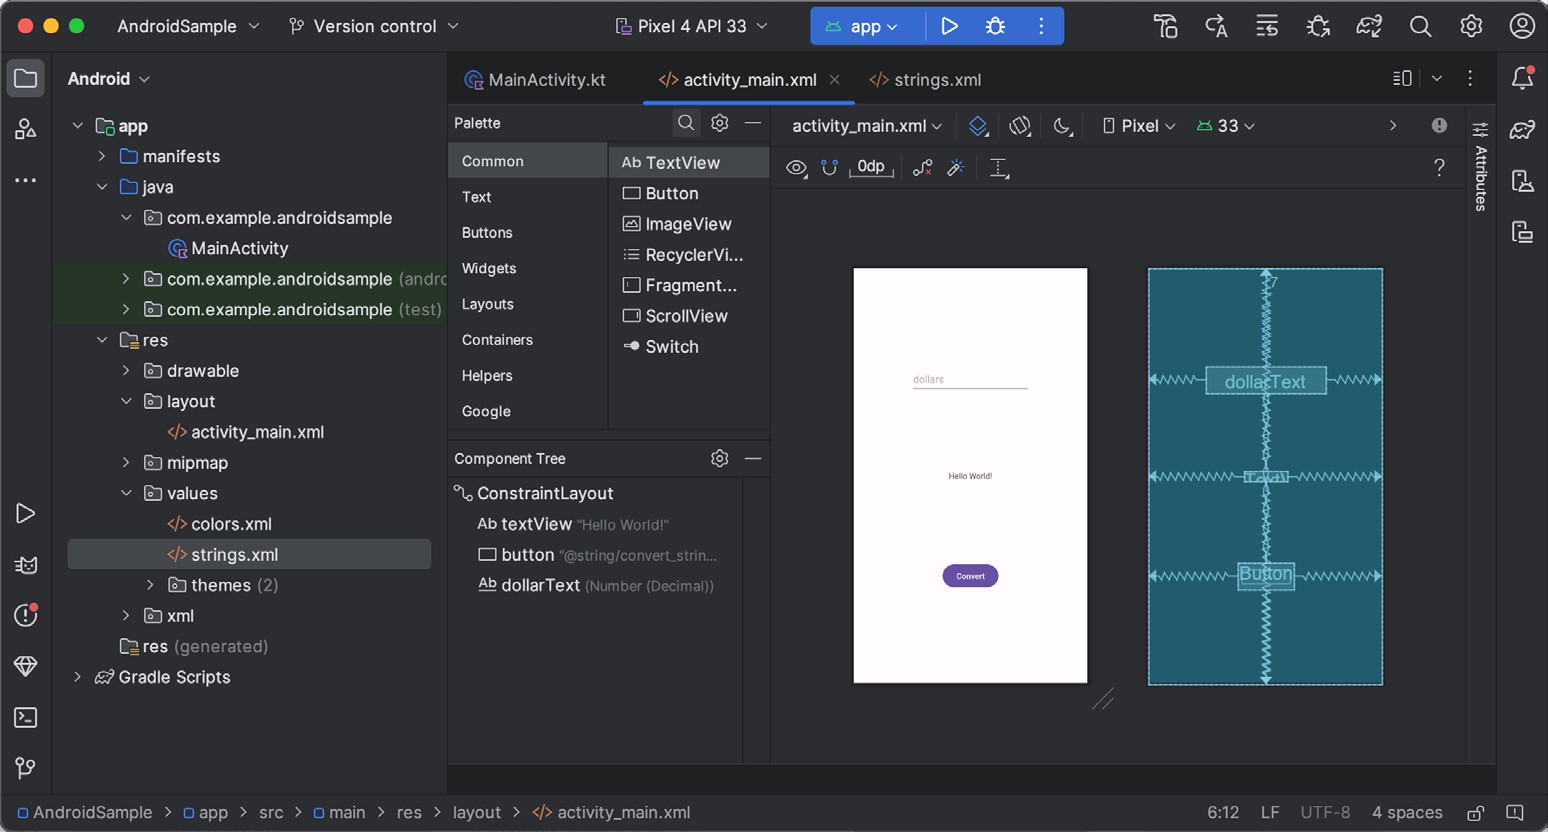Viewport: 1548px width, 832px height.
Task: Open more run actions menu
Action: point(1041,26)
